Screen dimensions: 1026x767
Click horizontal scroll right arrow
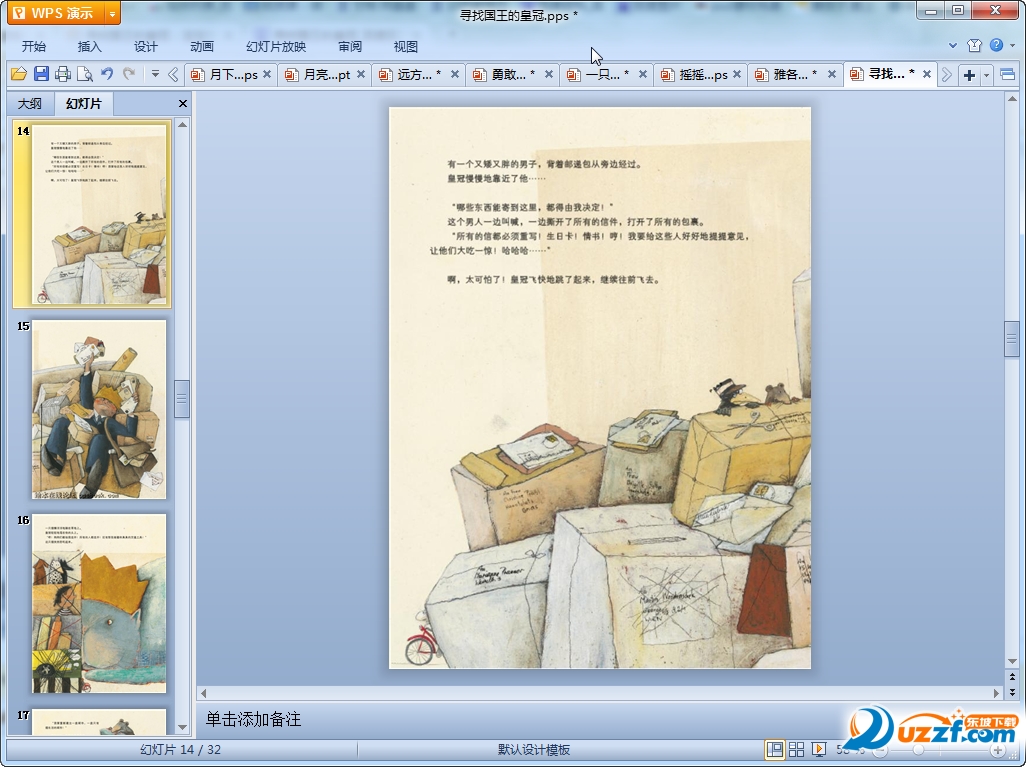997,693
